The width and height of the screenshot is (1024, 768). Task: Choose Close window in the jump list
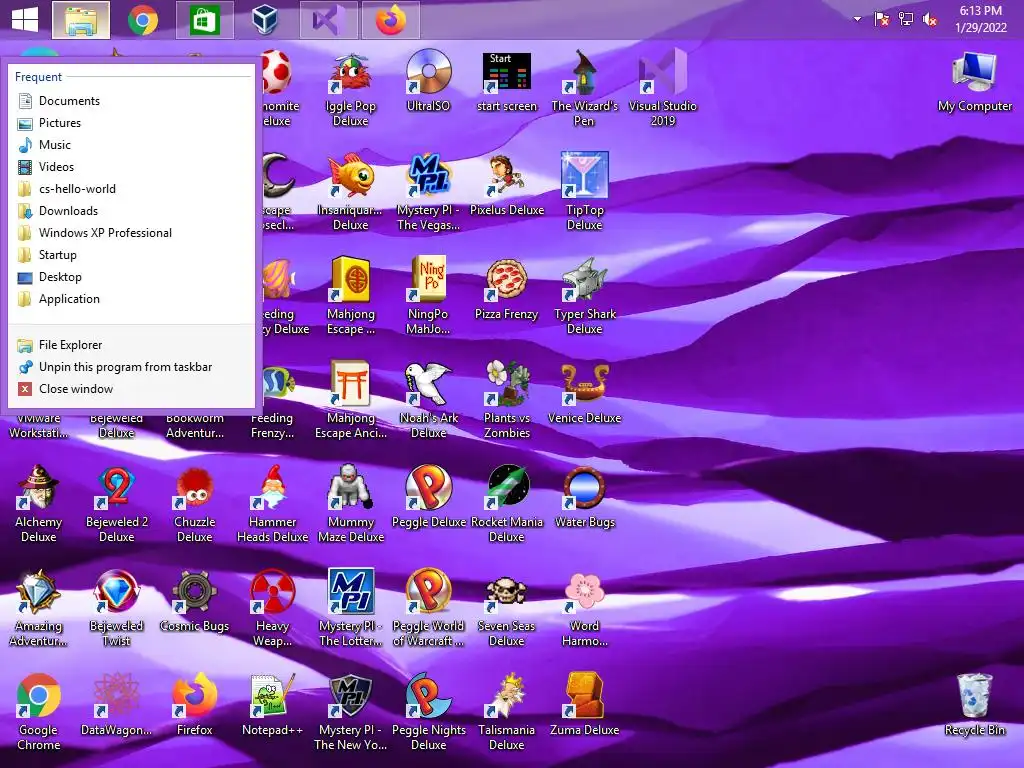[131, 389]
